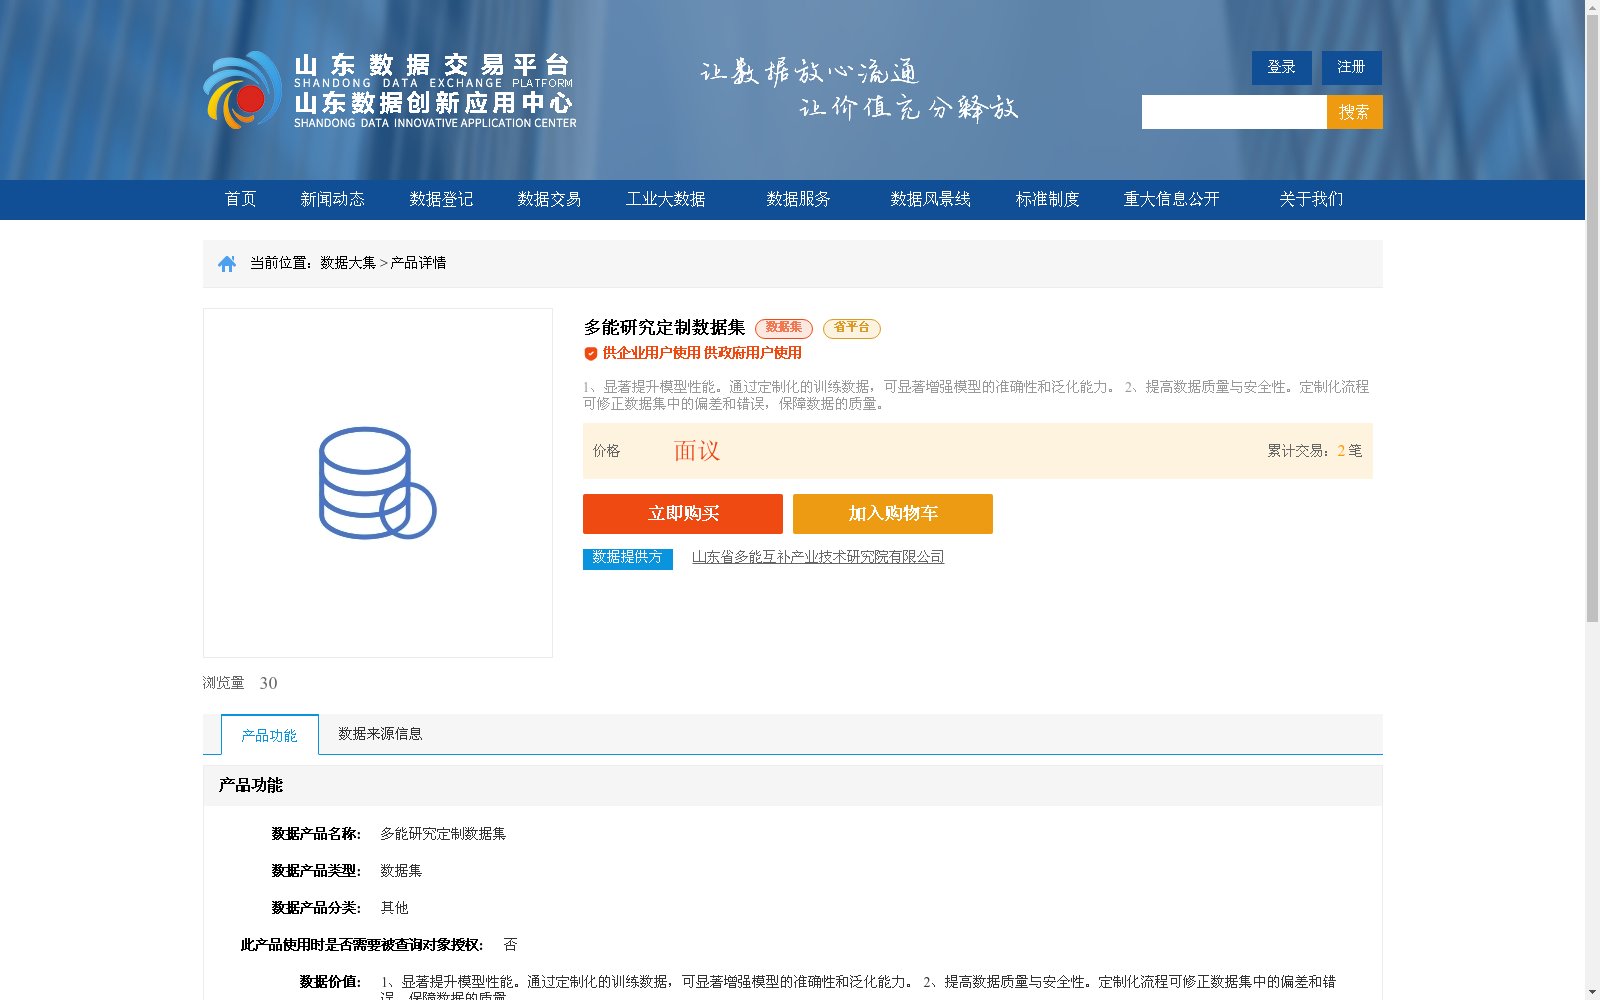Viewport: 1600px width, 1000px height.
Task: Focus the header search input field
Action: (1234, 112)
